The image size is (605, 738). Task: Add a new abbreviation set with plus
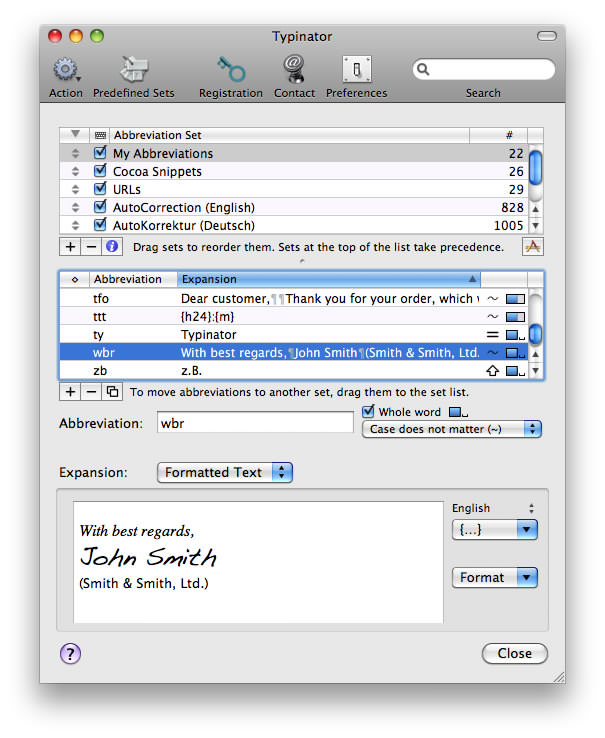coord(70,246)
